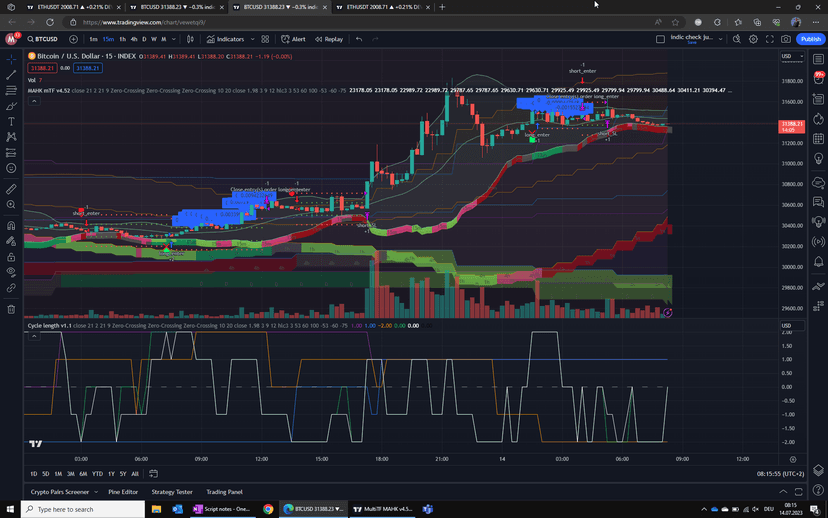
Task: Expand the Crypto Pairs Screener dropdown
Action: [96, 492]
